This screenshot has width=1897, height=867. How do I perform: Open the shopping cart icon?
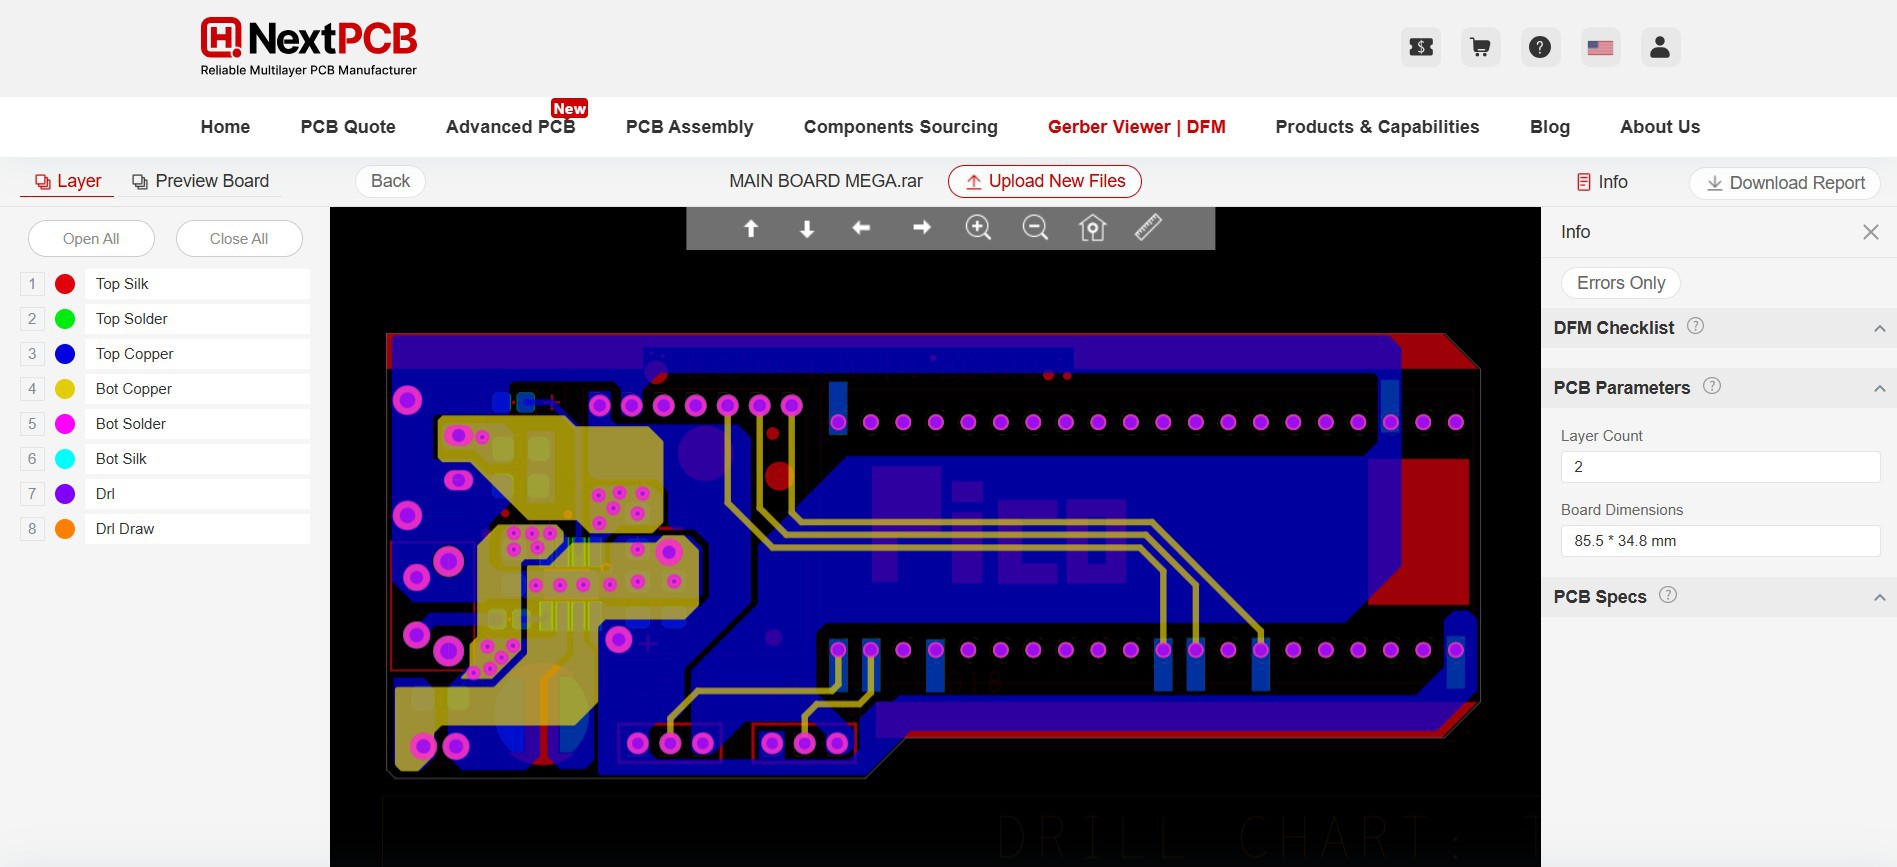tap(1480, 47)
